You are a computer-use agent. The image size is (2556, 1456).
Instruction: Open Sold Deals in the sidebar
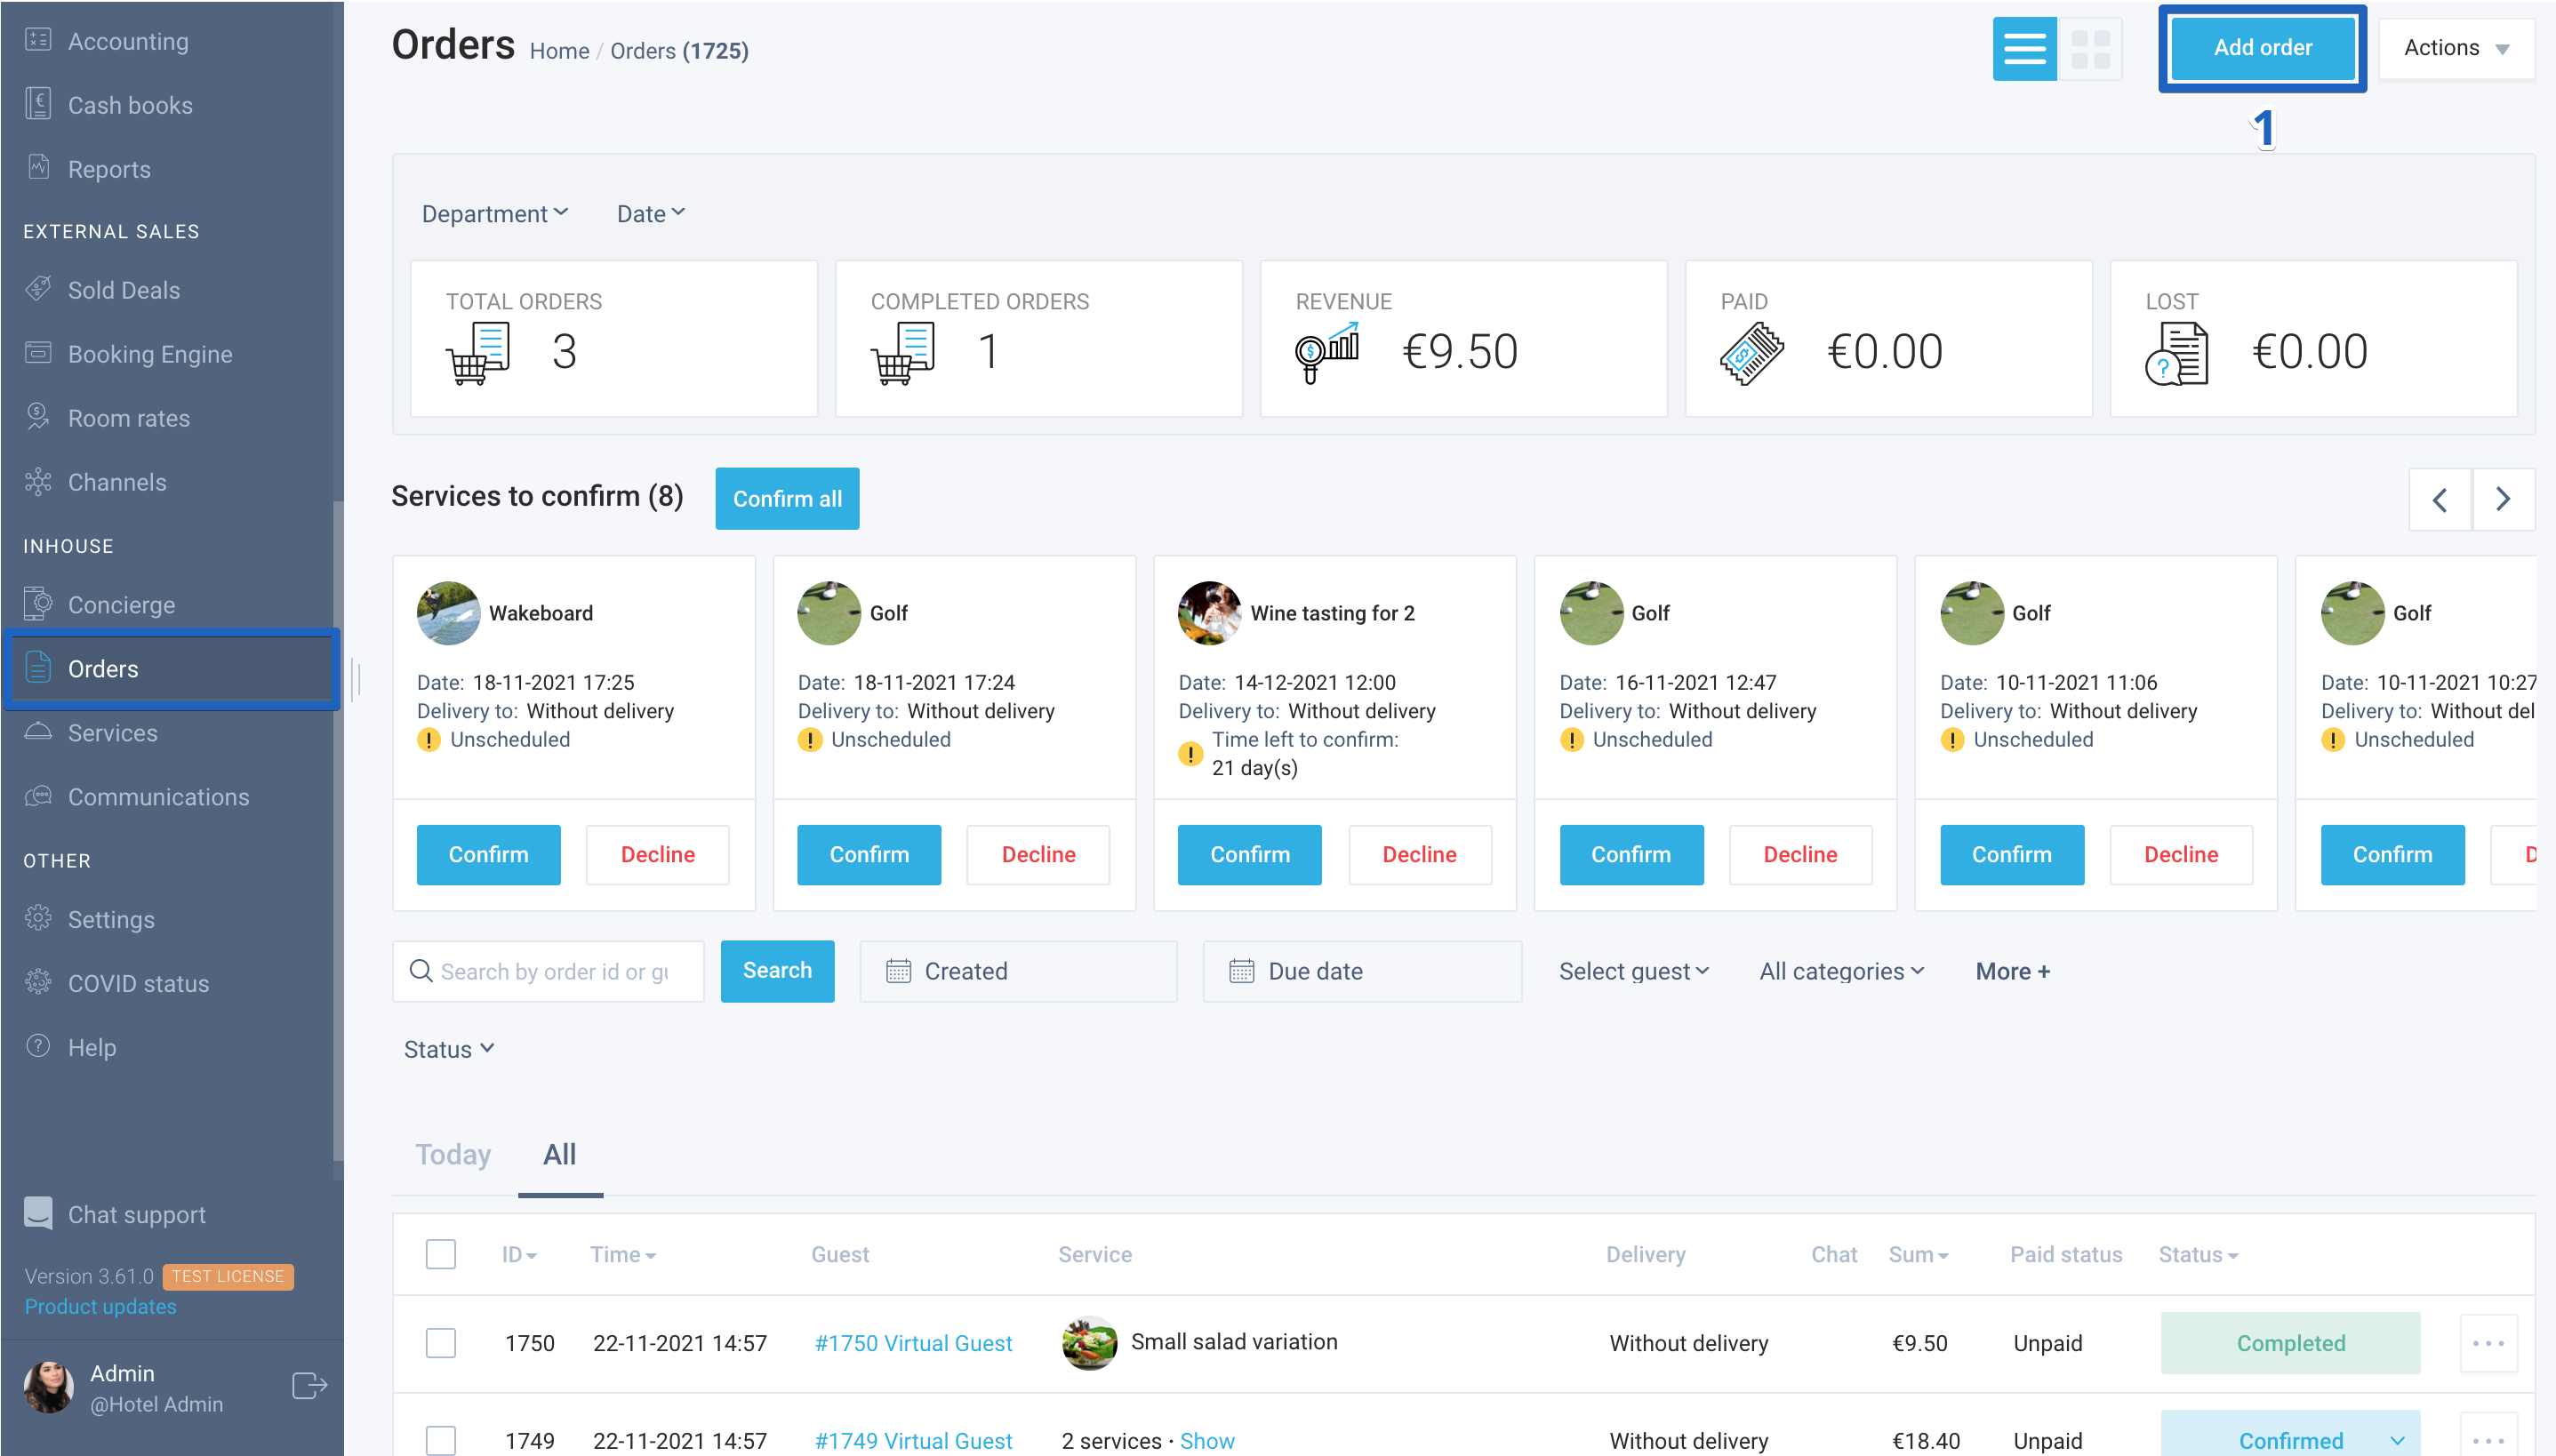point(123,290)
